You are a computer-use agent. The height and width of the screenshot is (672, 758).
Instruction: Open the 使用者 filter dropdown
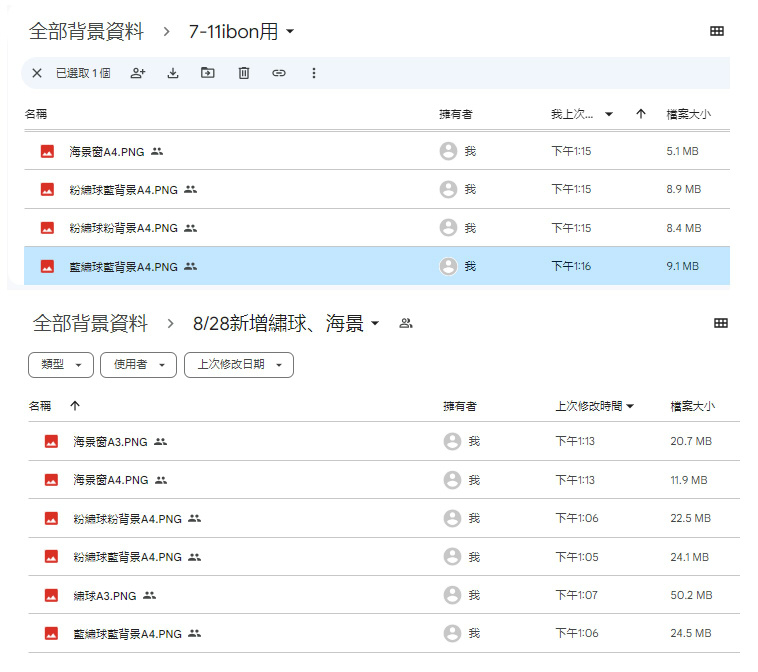tap(138, 365)
